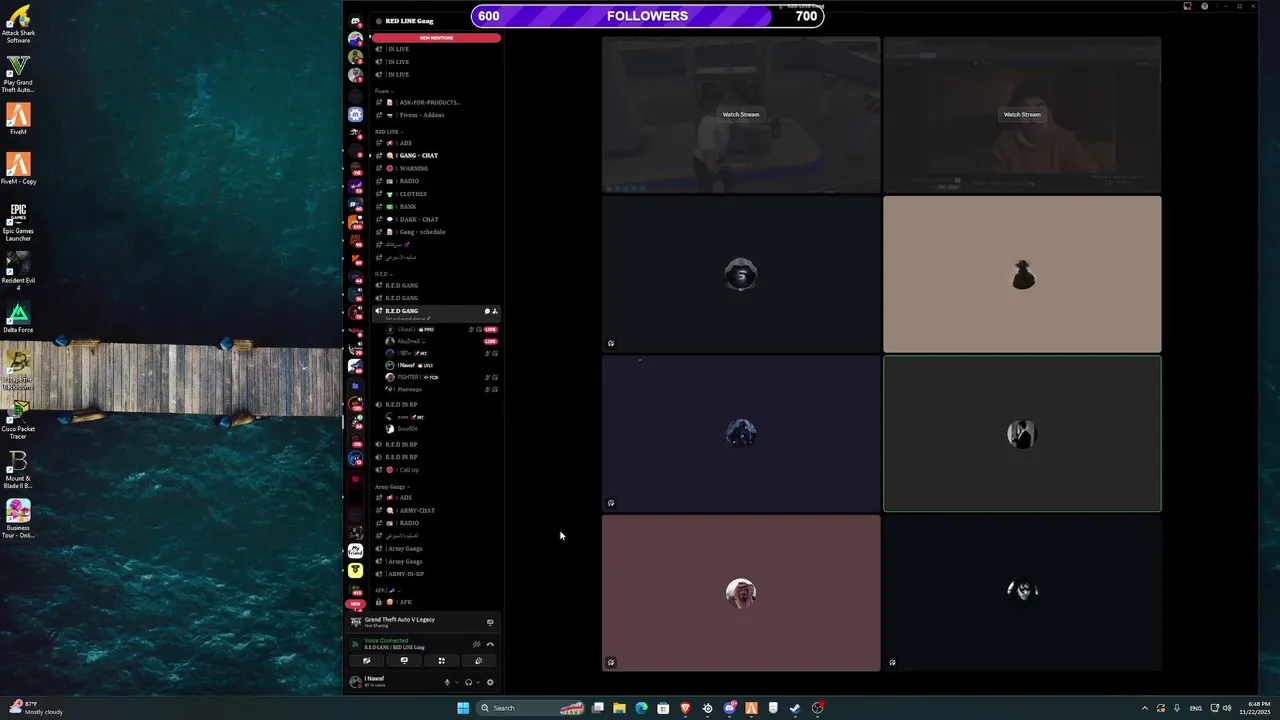Viewport: 1280px width, 720px height.
Task: Turn on the camera in voice panel
Action: pos(367,661)
